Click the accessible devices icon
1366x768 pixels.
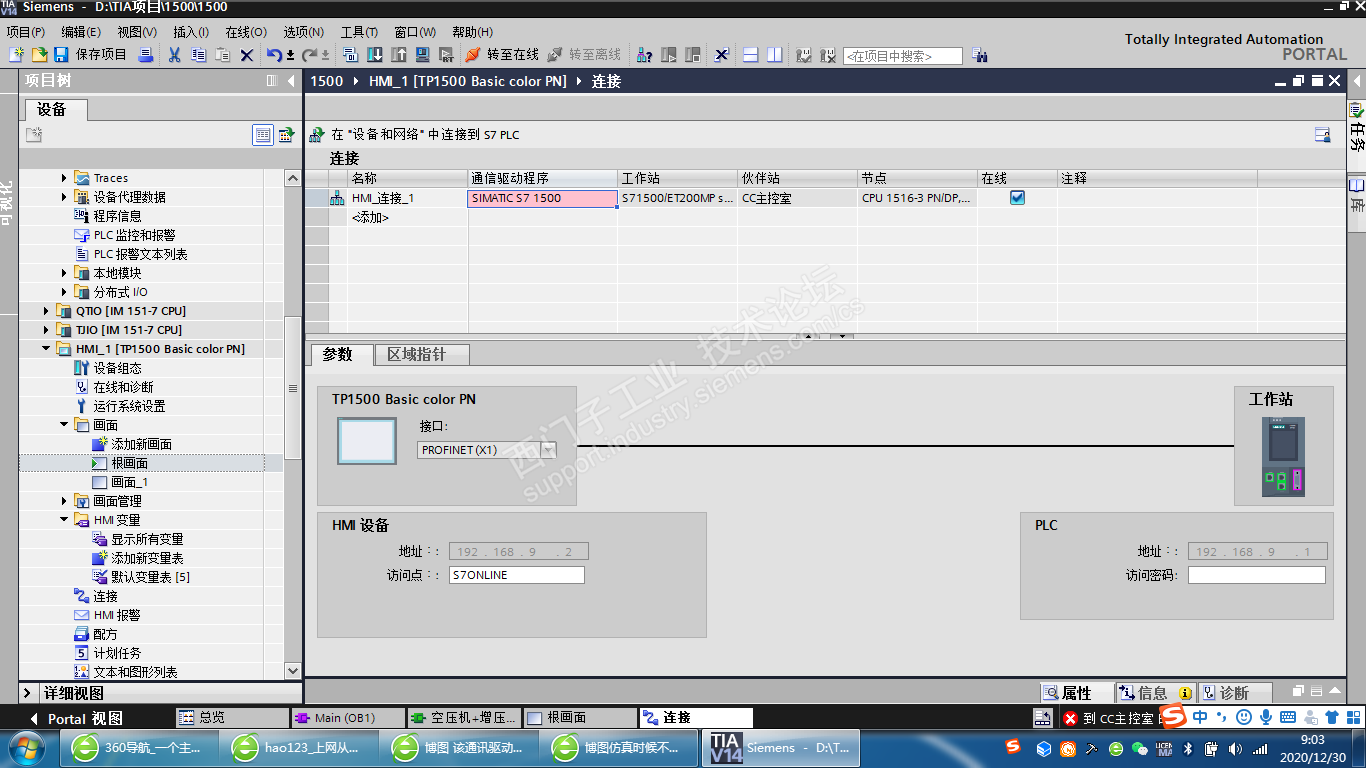(645, 55)
